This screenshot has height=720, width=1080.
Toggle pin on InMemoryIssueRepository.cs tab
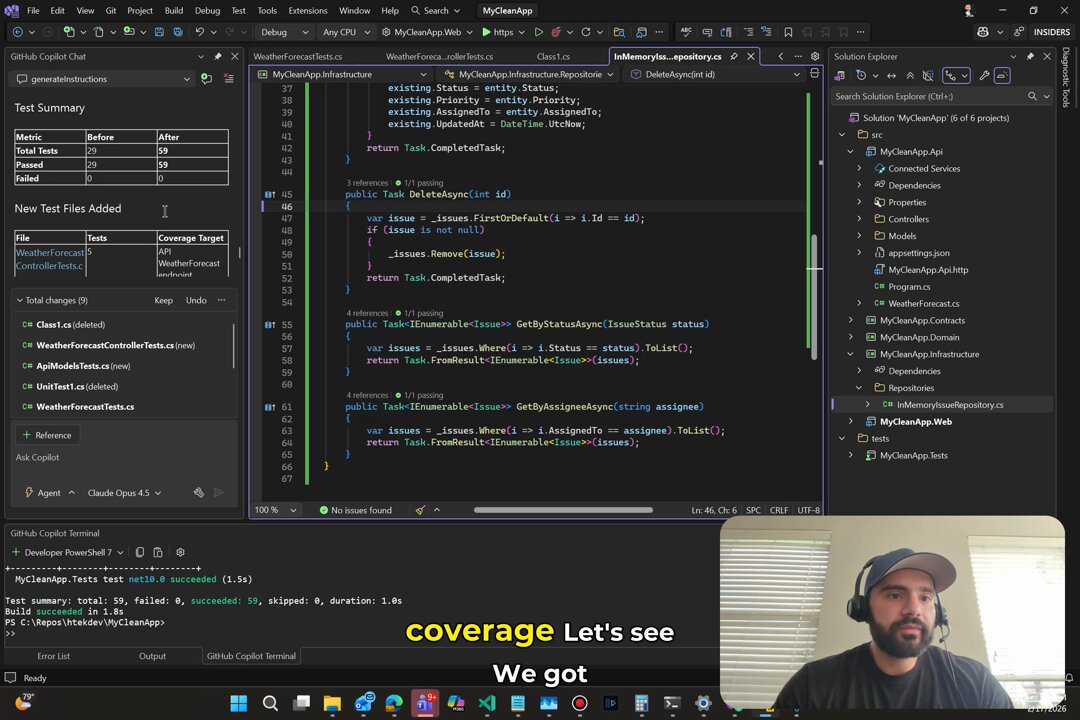coord(734,57)
